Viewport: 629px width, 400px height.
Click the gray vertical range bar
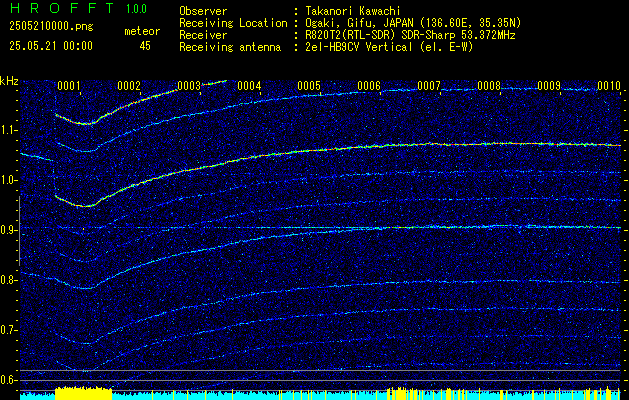tap(19, 231)
